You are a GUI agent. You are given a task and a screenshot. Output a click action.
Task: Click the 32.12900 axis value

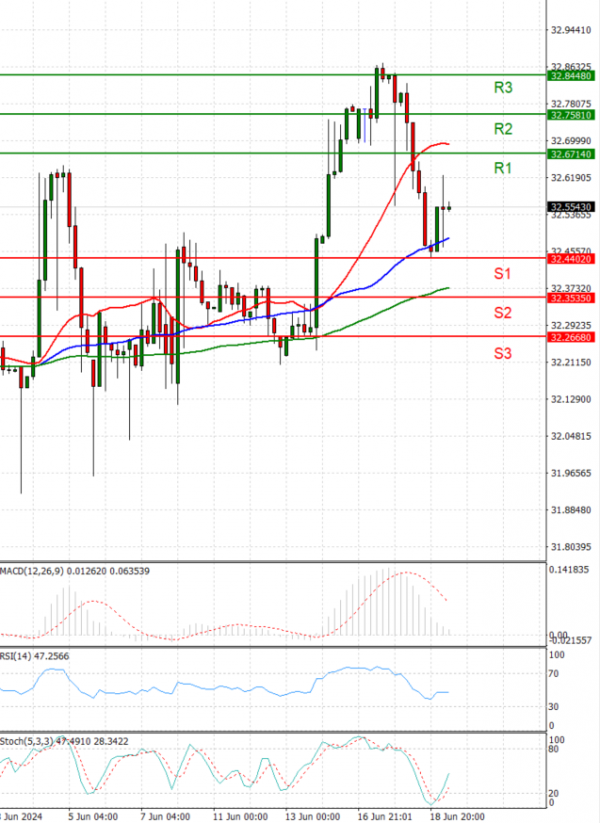click(571, 399)
